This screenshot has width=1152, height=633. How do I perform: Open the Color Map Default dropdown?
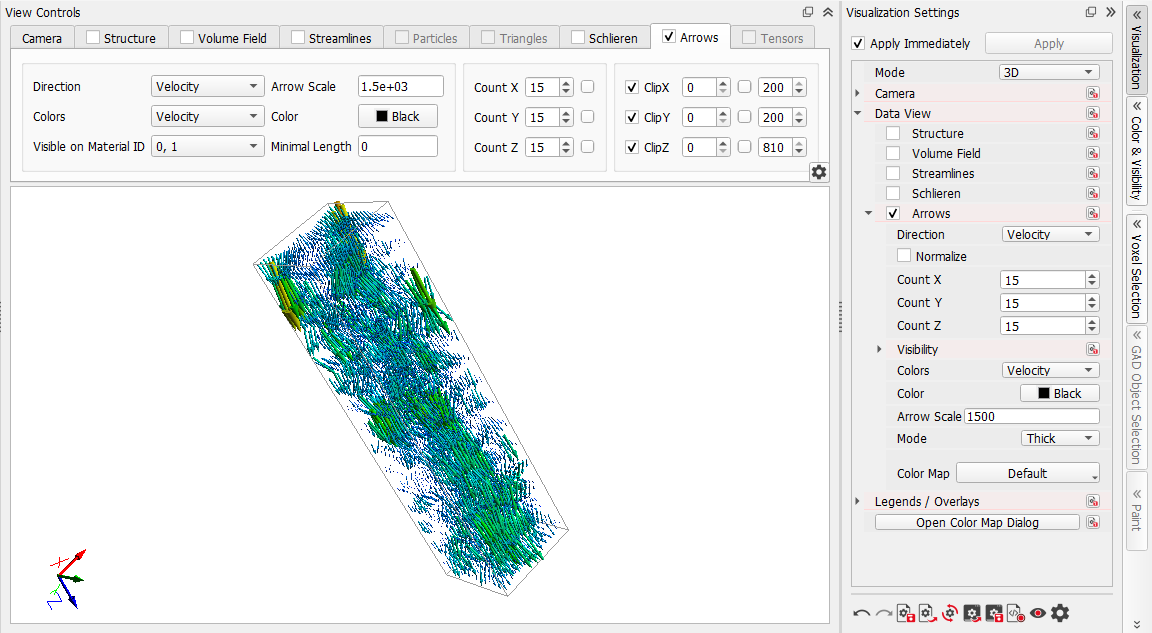pos(1028,473)
